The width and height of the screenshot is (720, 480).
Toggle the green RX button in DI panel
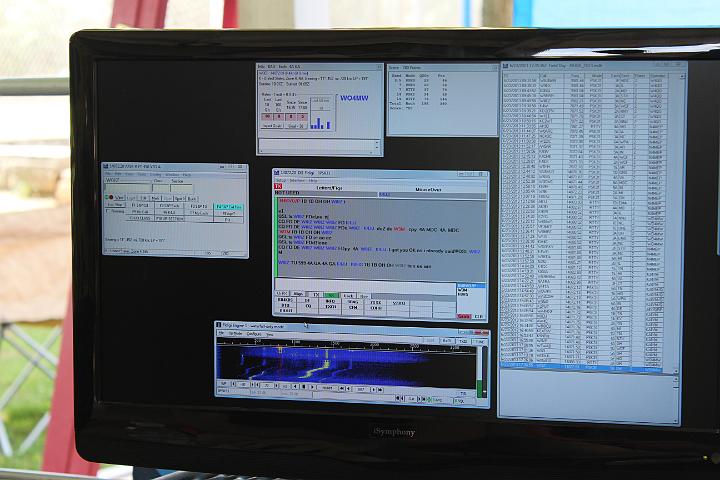click(330, 295)
